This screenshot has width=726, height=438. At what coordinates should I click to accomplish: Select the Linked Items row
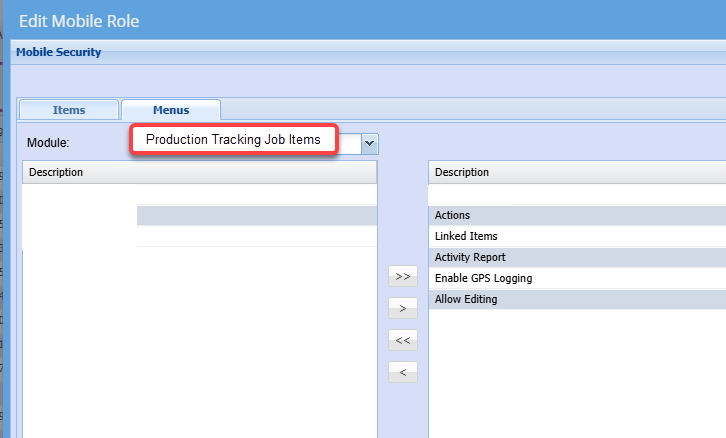tap(577, 236)
